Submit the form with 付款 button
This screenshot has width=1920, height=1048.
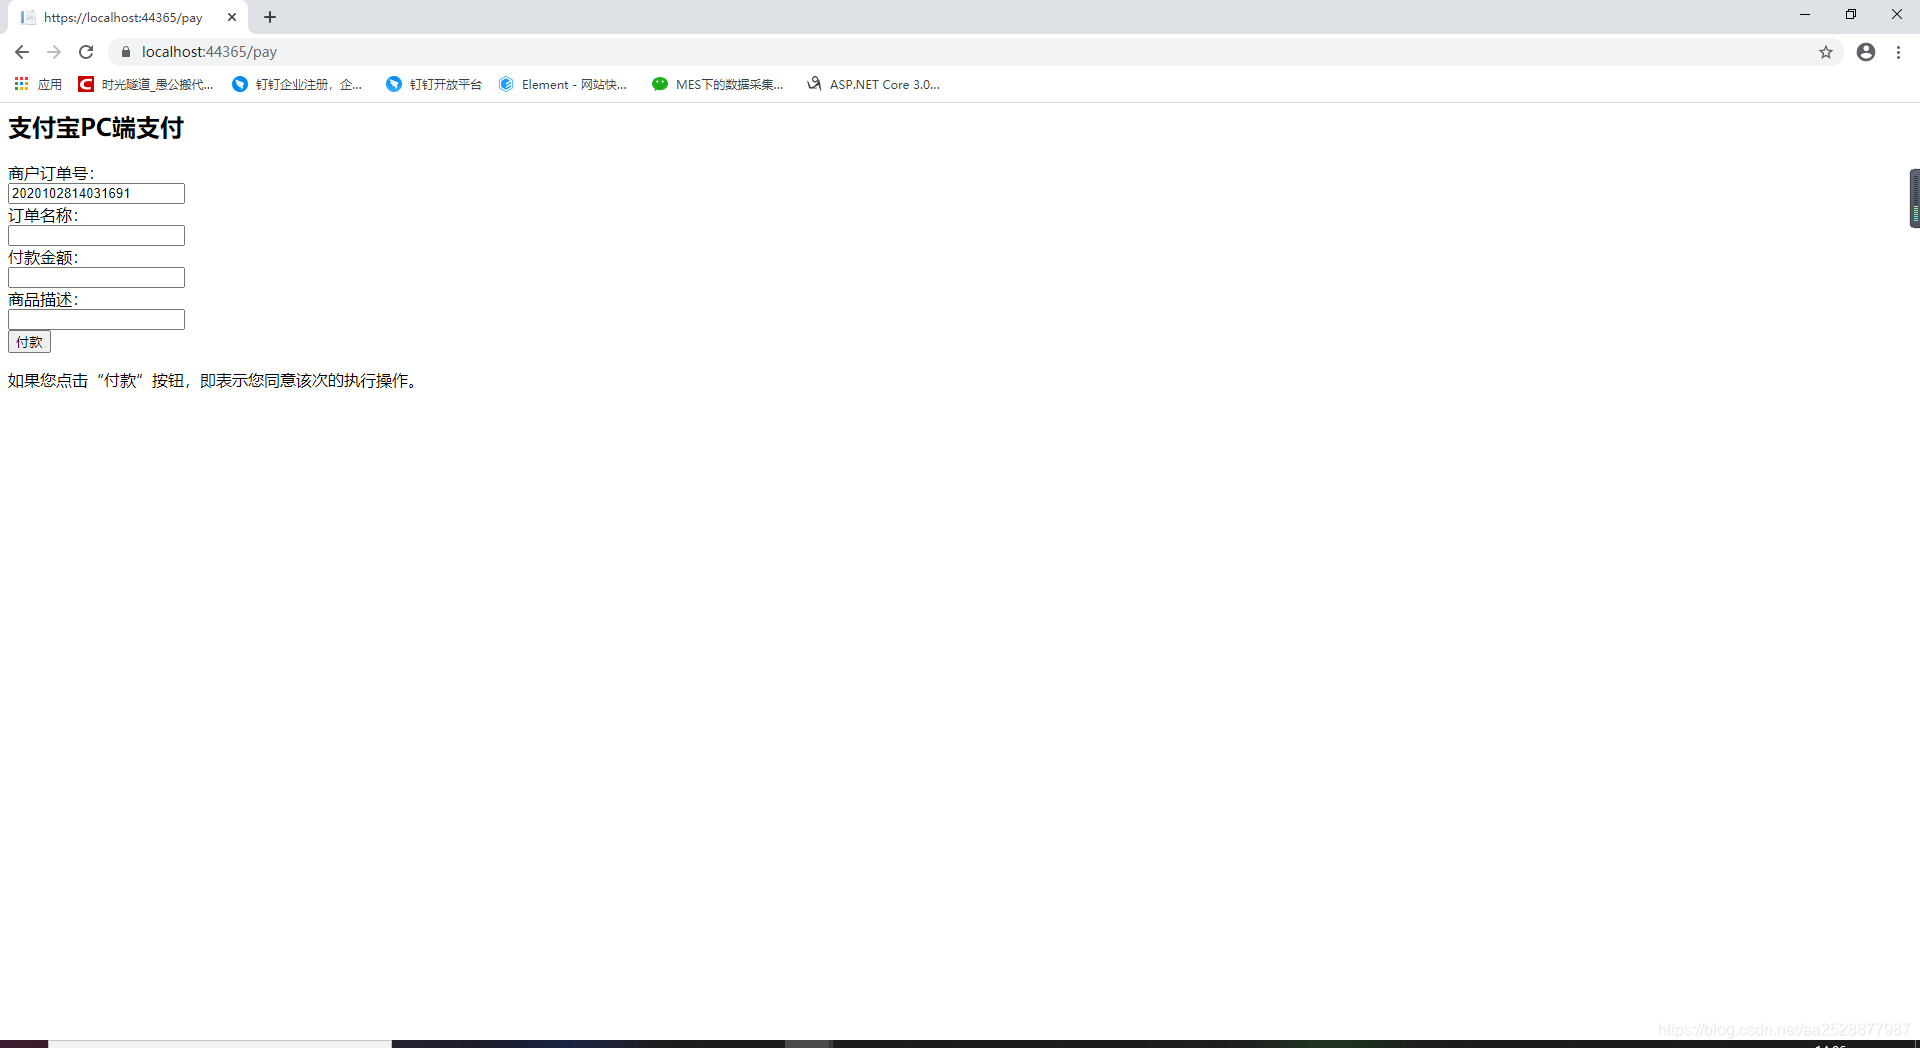pyautogui.click(x=29, y=342)
